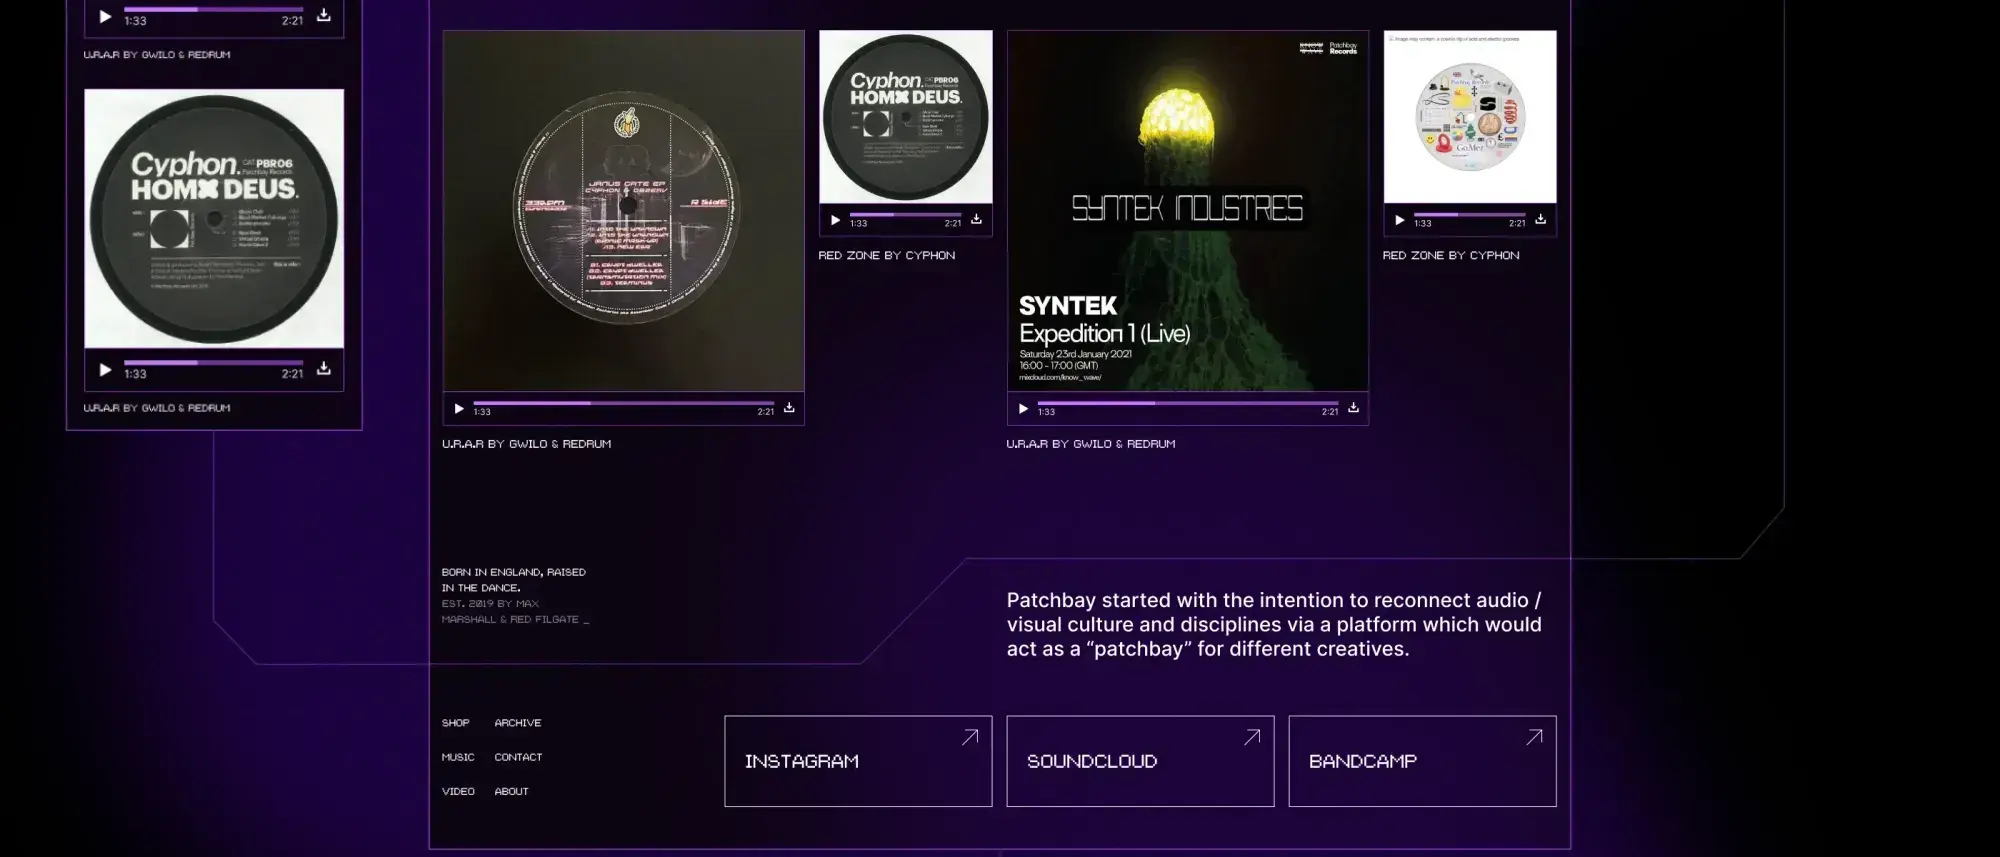Image resolution: width=2000 pixels, height=857 pixels.
Task: Play the sticker disc Red Zone track
Action: coord(1399,220)
